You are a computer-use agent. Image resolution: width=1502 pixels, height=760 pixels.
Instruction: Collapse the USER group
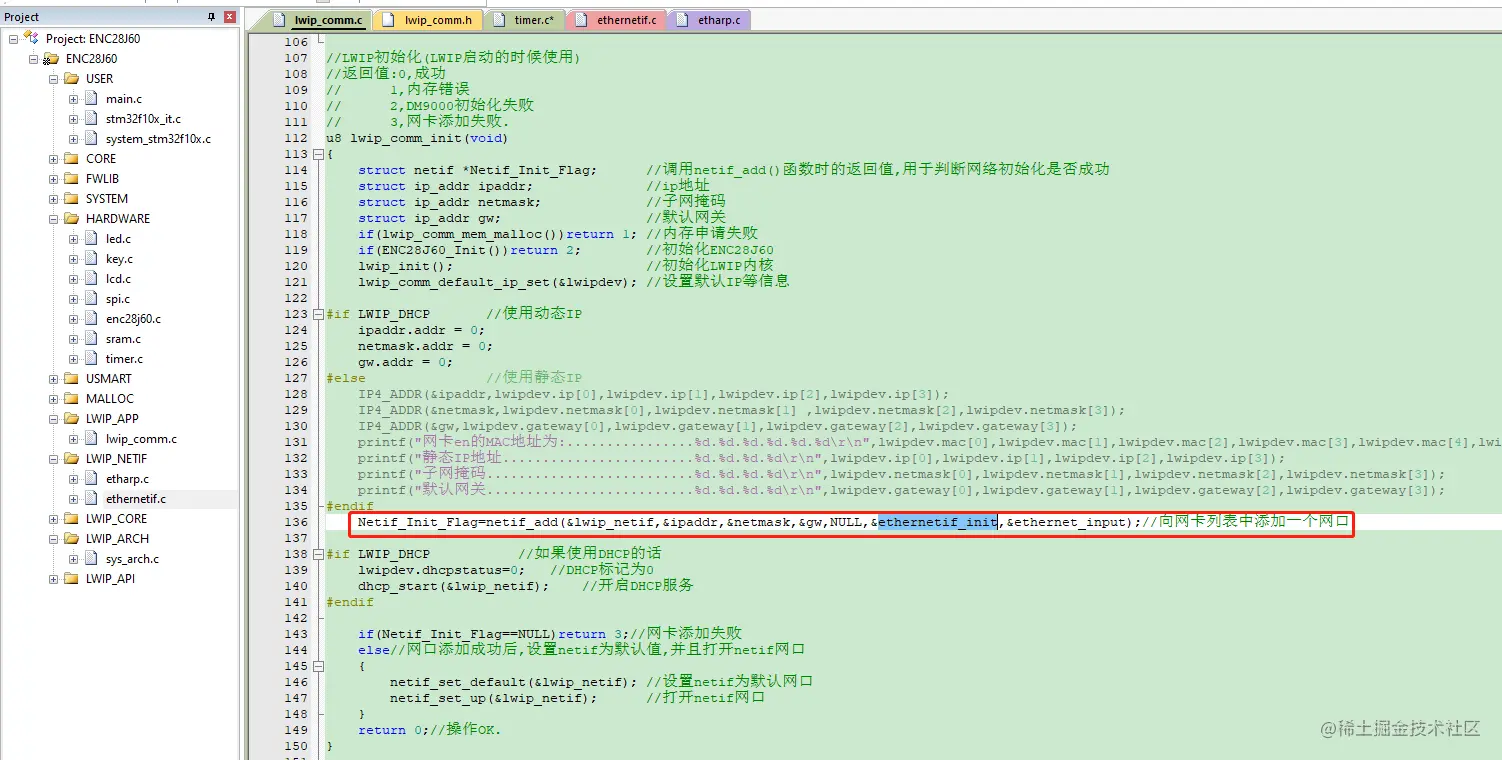click(53, 79)
